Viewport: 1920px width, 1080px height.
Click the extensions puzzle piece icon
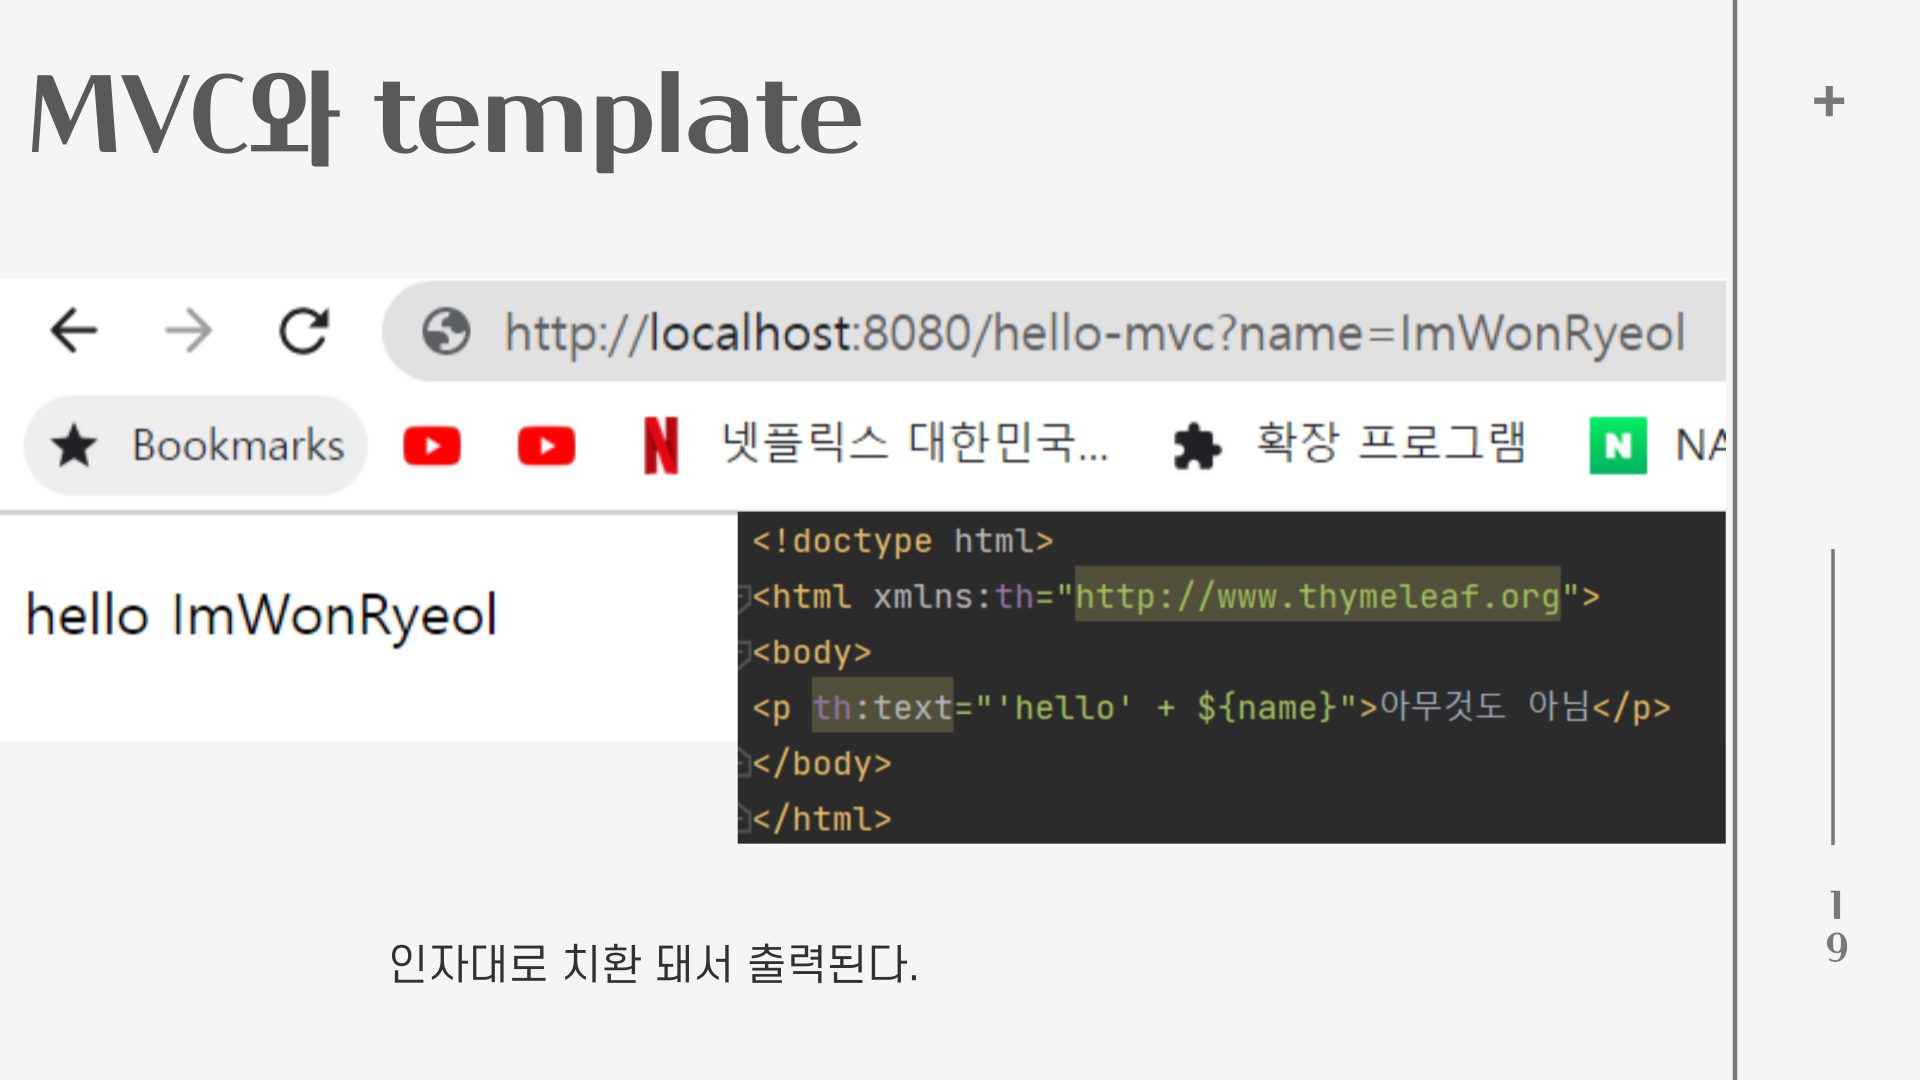(x=1196, y=446)
